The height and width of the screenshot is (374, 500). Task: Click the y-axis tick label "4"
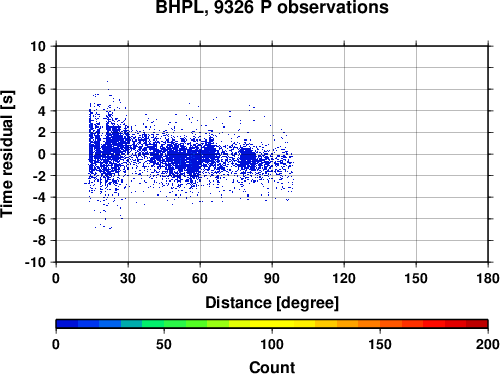[42, 111]
